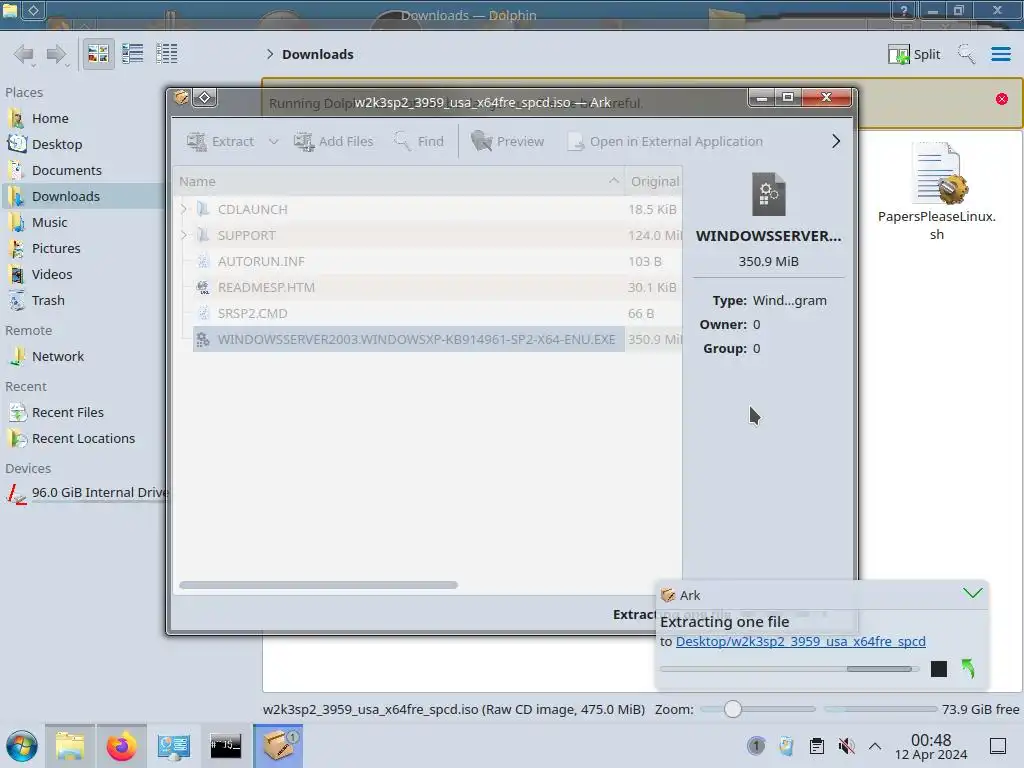1024x768 pixels.
Task: Open Trash in Places panel
Action: coord(48,301)
